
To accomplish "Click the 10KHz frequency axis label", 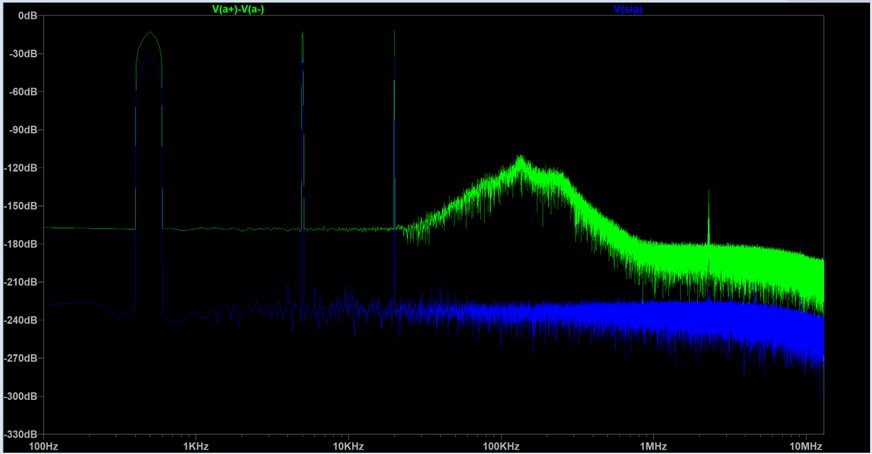I will point(348,446).
